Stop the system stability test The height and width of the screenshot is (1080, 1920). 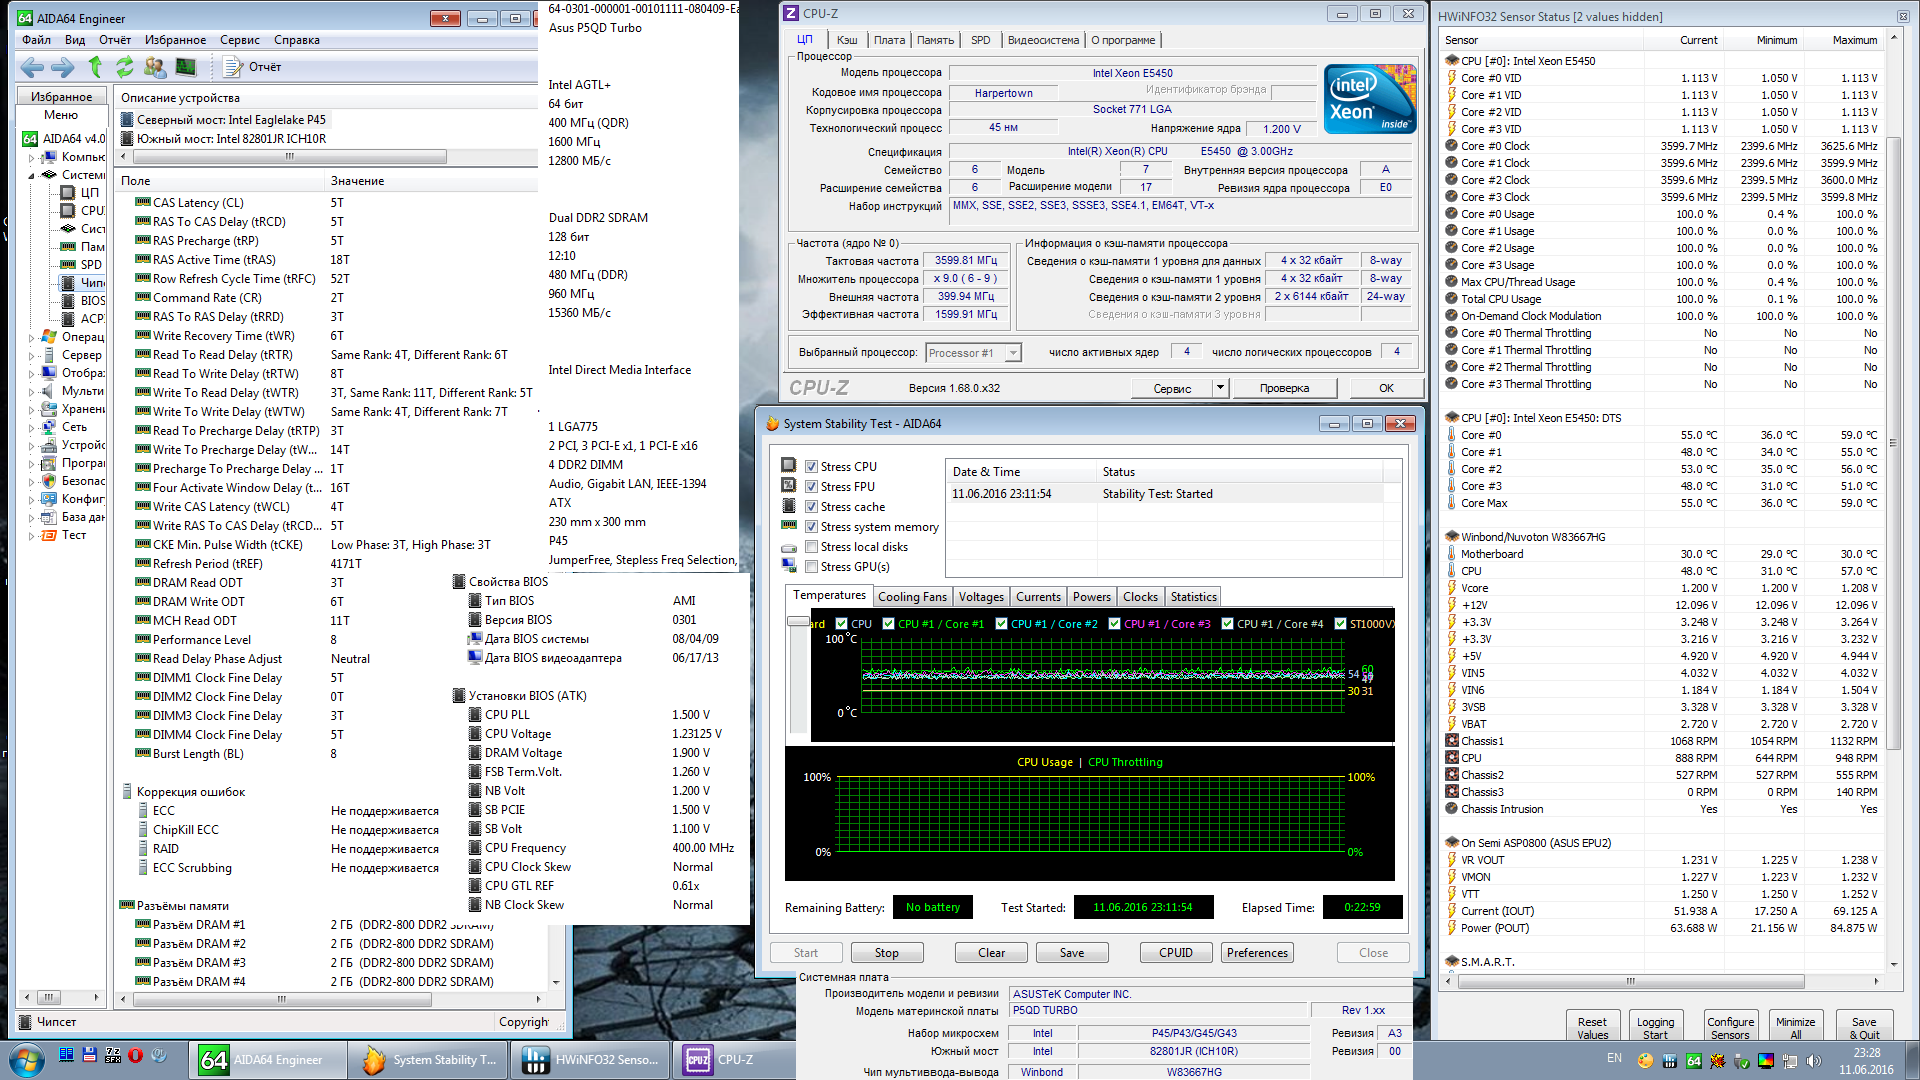tap(886, 953)
